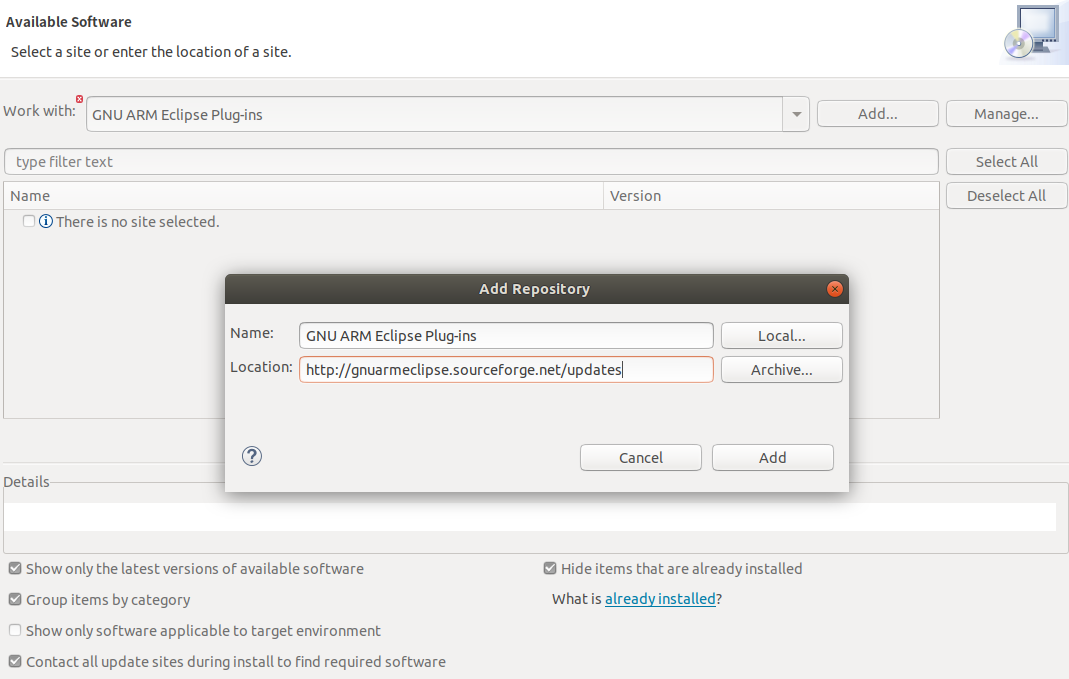Image resolution: width=1069 pixels, height=679 pixels.
Task: Click the 'There is no site selected.' row text
Action: [x=138, y=222]
